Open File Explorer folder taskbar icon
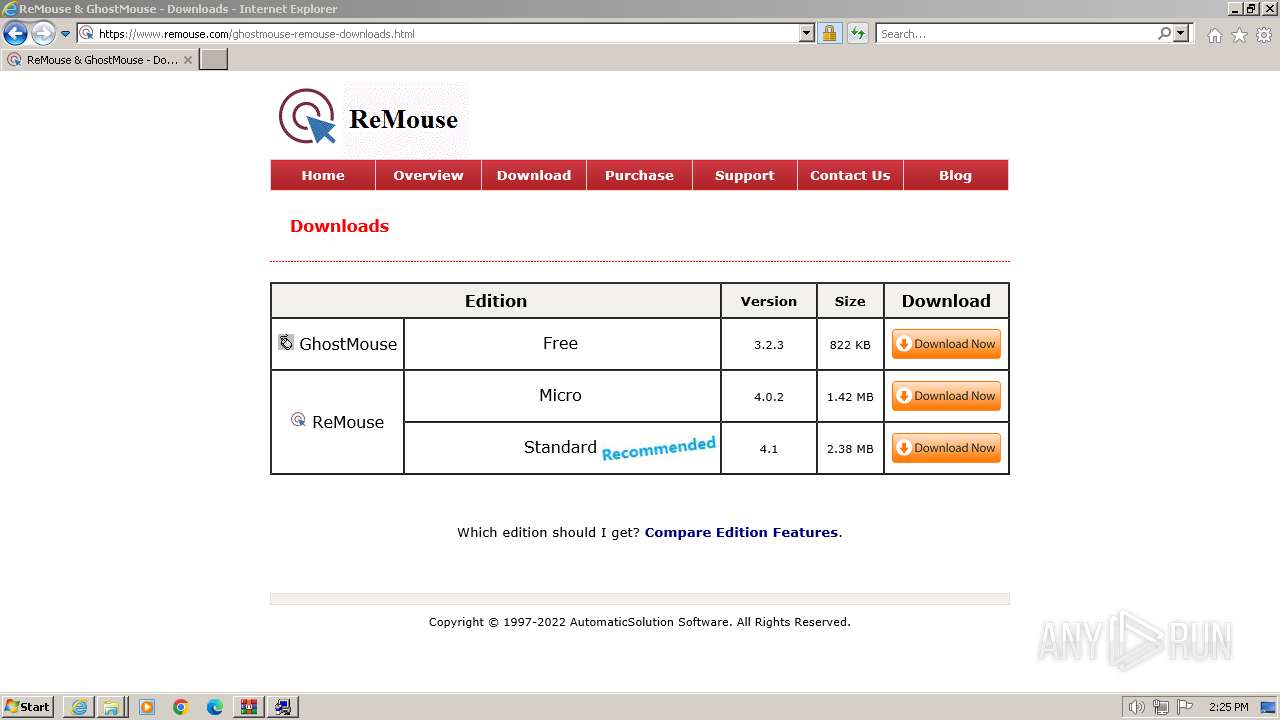The width and height of the screenshot is (1280, 720). click(x=111, y=707)
